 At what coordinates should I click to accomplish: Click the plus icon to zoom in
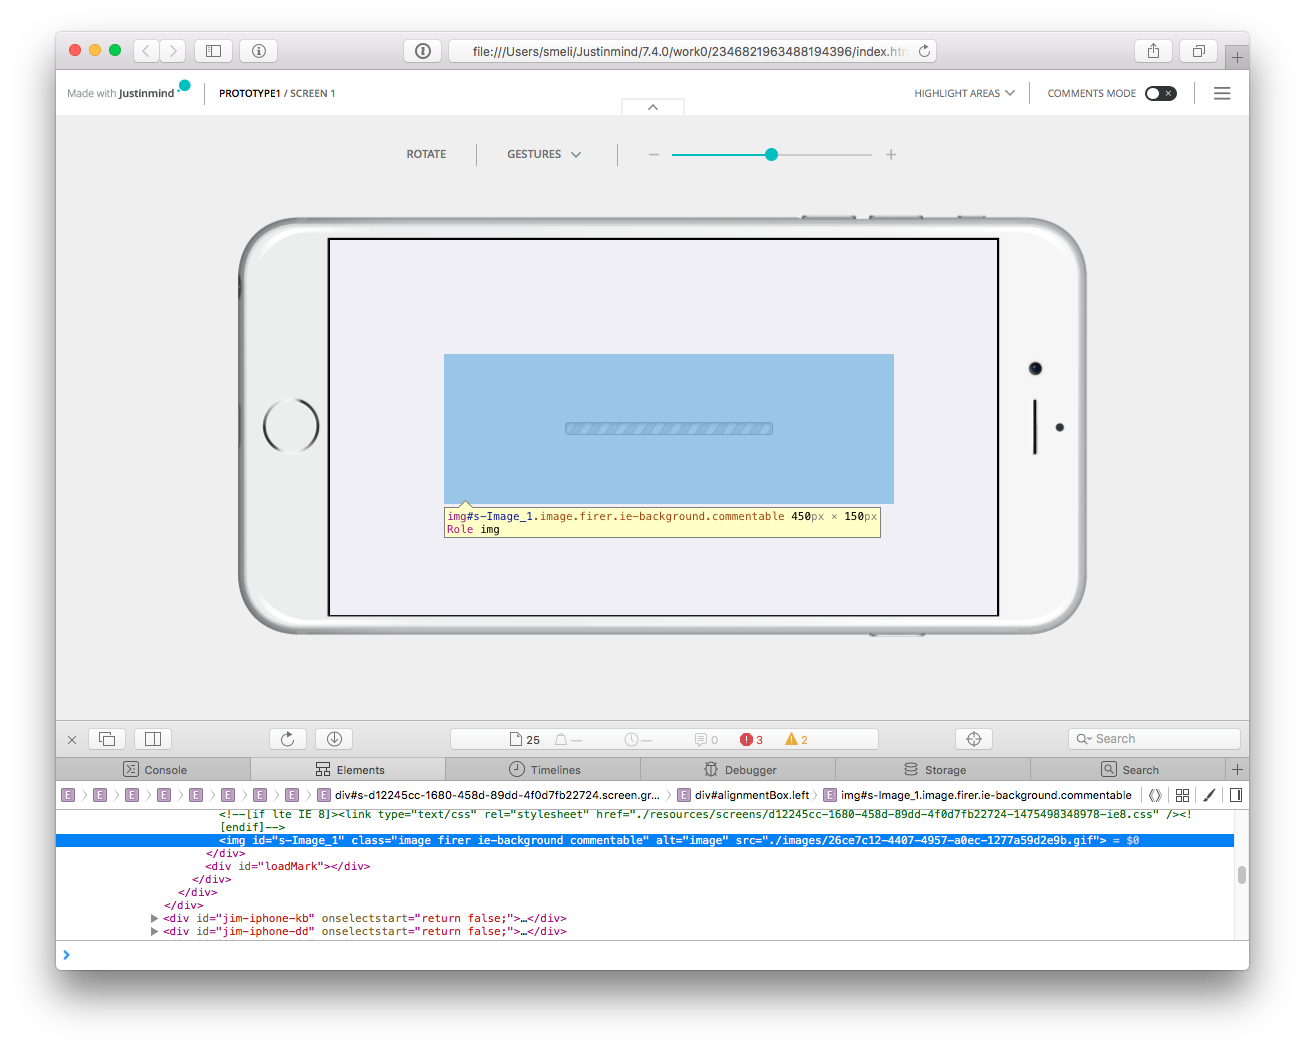pyautogui.click(x=890, y=154)
